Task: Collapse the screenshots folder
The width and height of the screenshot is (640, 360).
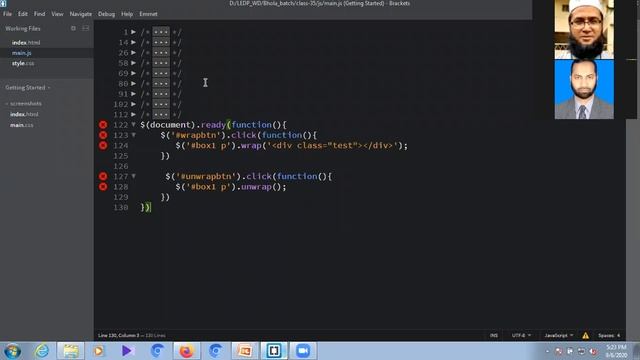Action: click(x=7, y=104)
